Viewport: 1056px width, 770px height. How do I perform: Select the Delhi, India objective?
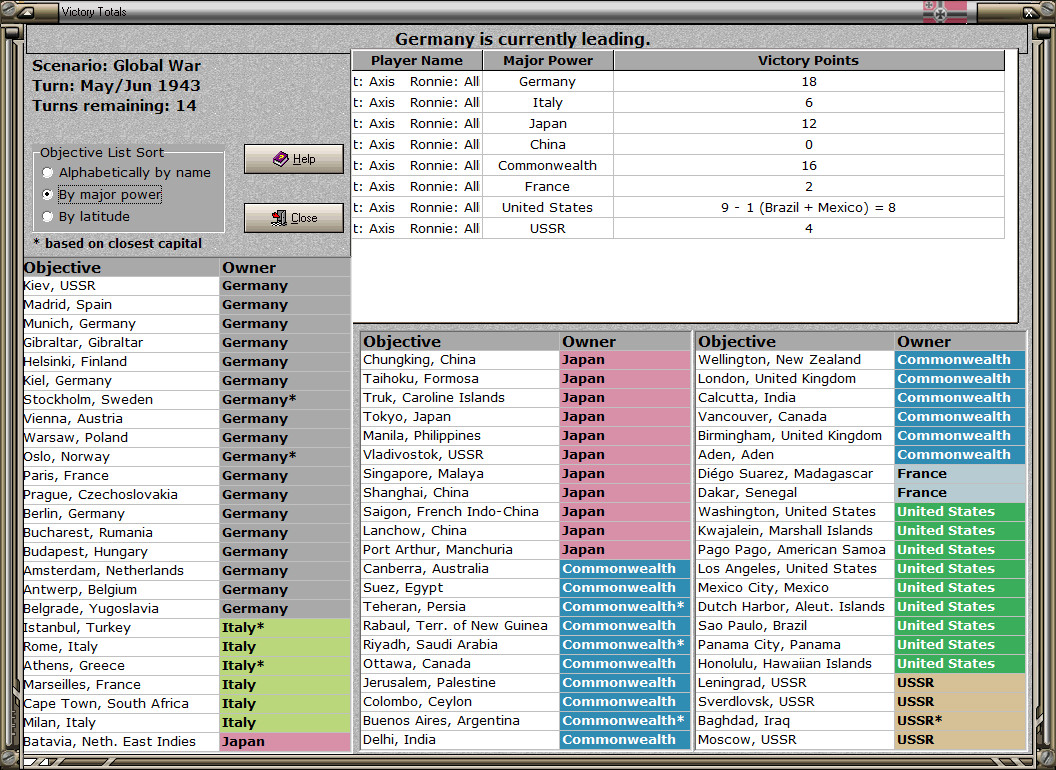coord(460,740)
